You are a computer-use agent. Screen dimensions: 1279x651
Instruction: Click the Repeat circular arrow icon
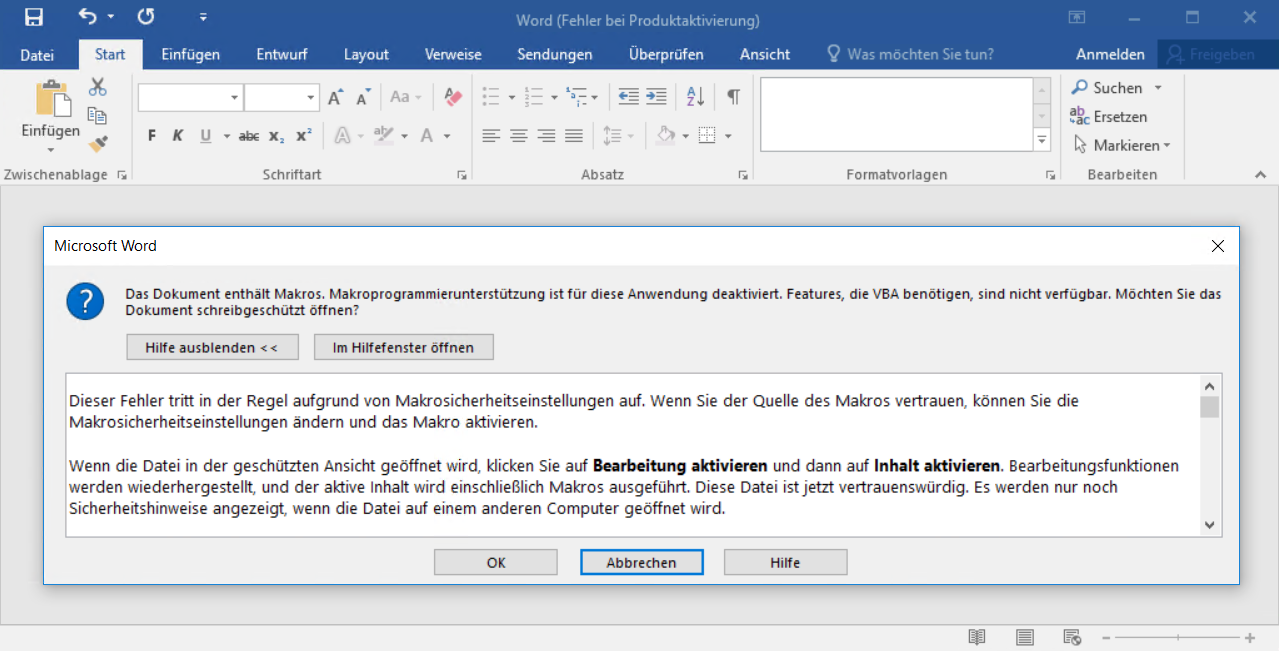point(146,17)
